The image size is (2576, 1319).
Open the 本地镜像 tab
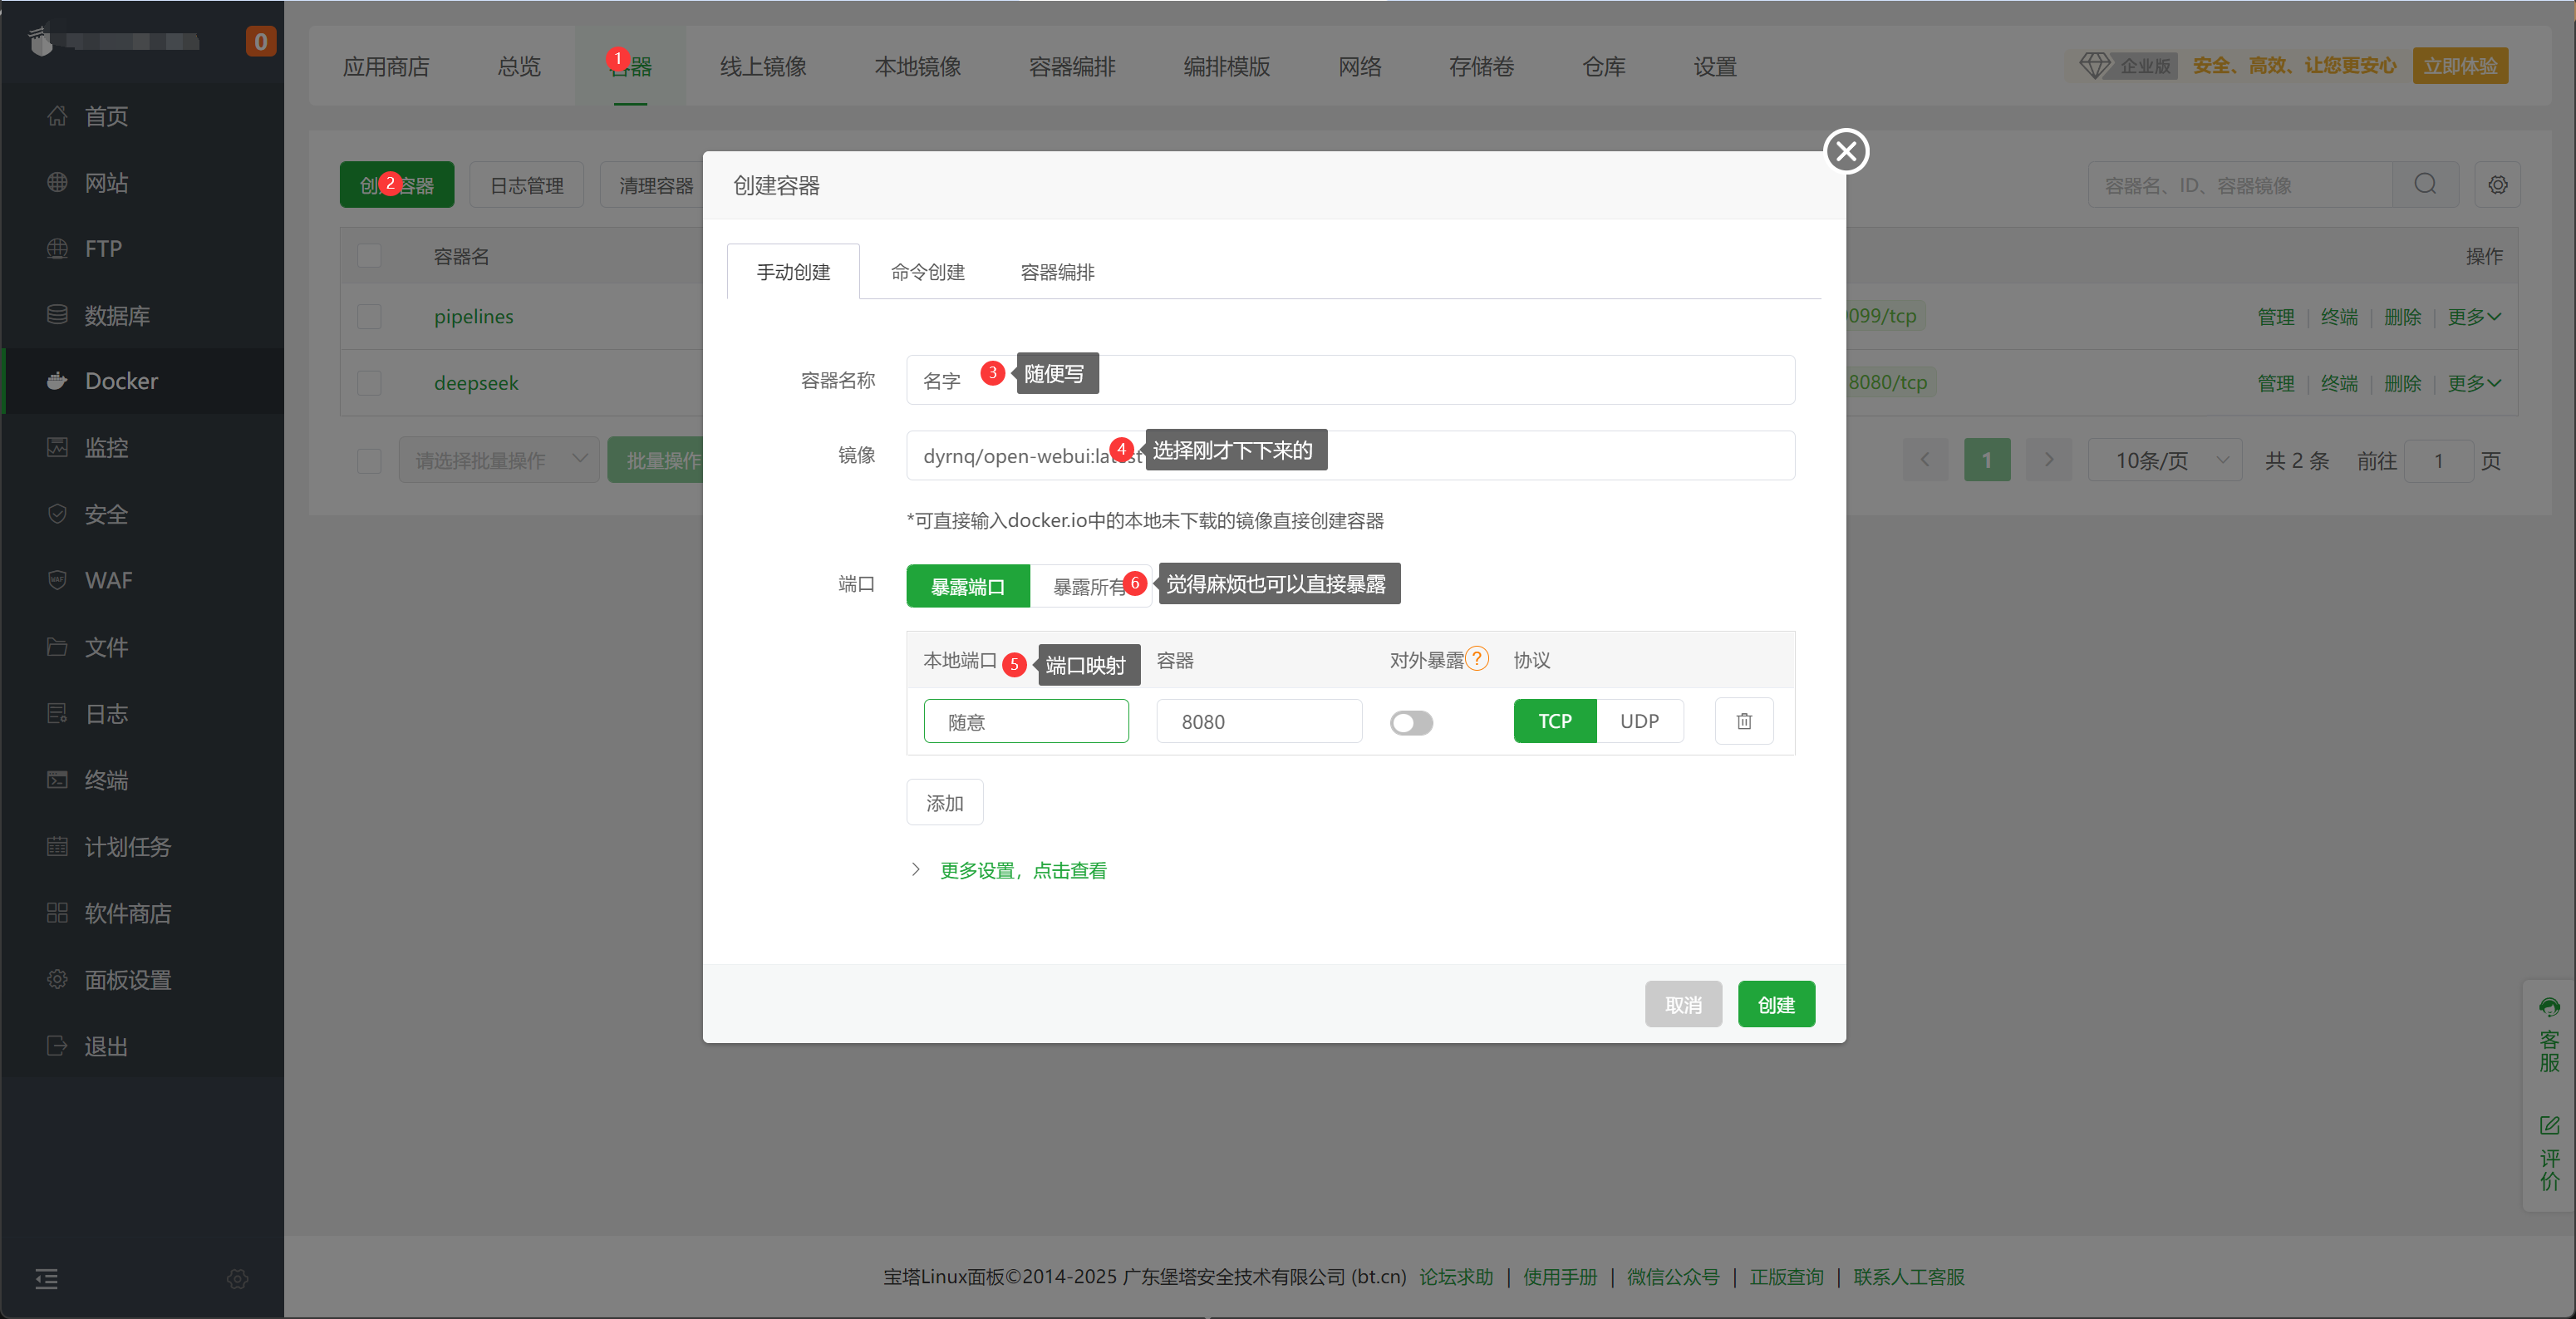917,67
